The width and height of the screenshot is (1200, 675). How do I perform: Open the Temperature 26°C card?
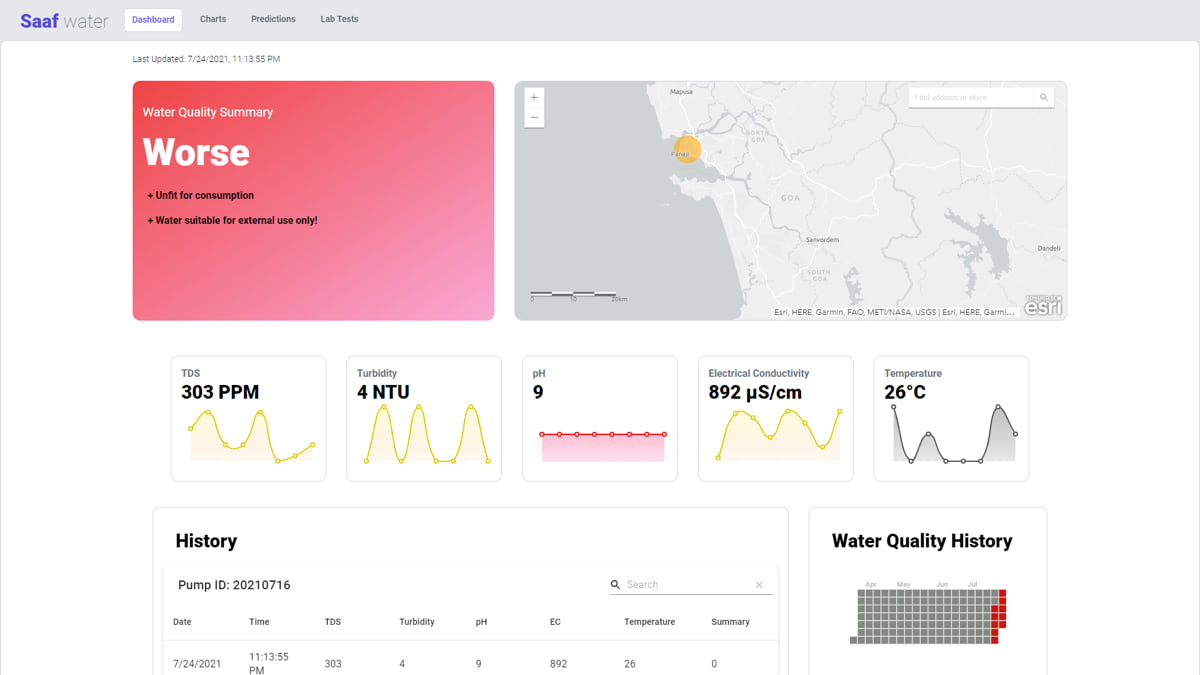click(x=951, y=418)
